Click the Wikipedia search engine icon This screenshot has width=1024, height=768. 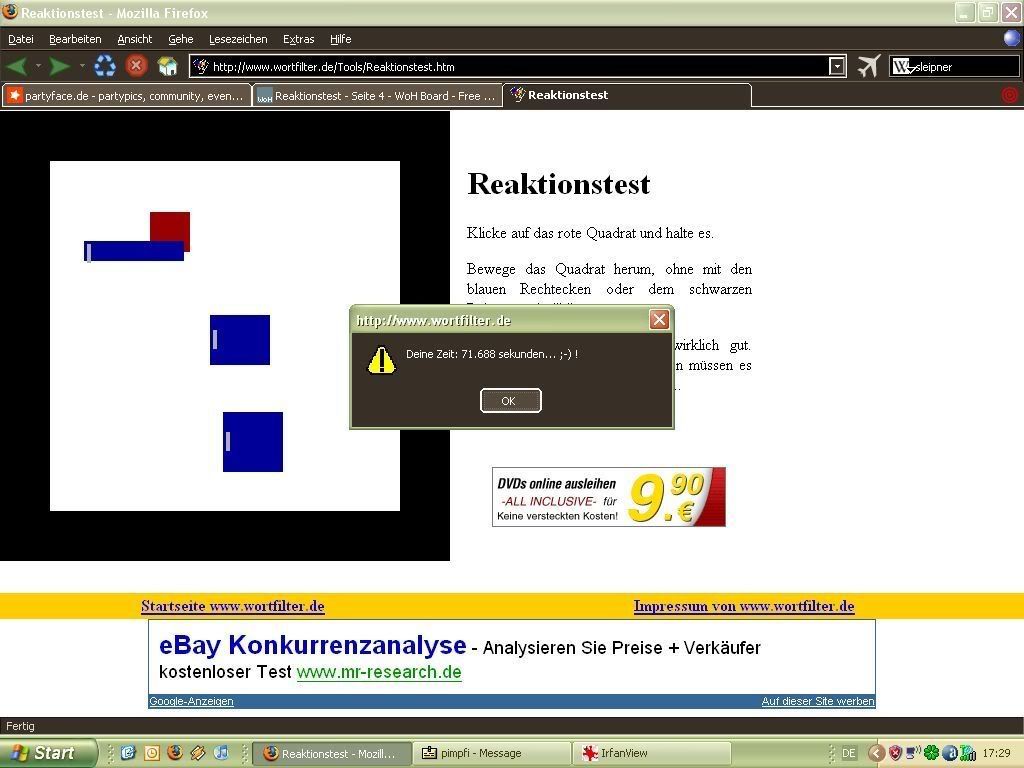(x=902, y=67)
